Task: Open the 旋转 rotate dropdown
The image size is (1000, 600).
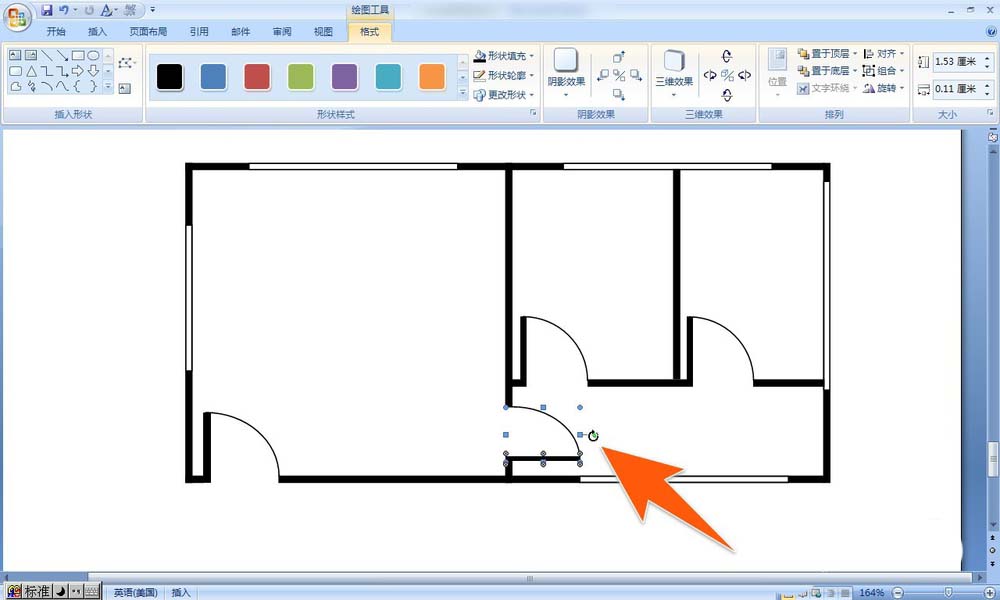Action: tap(883, 88)
